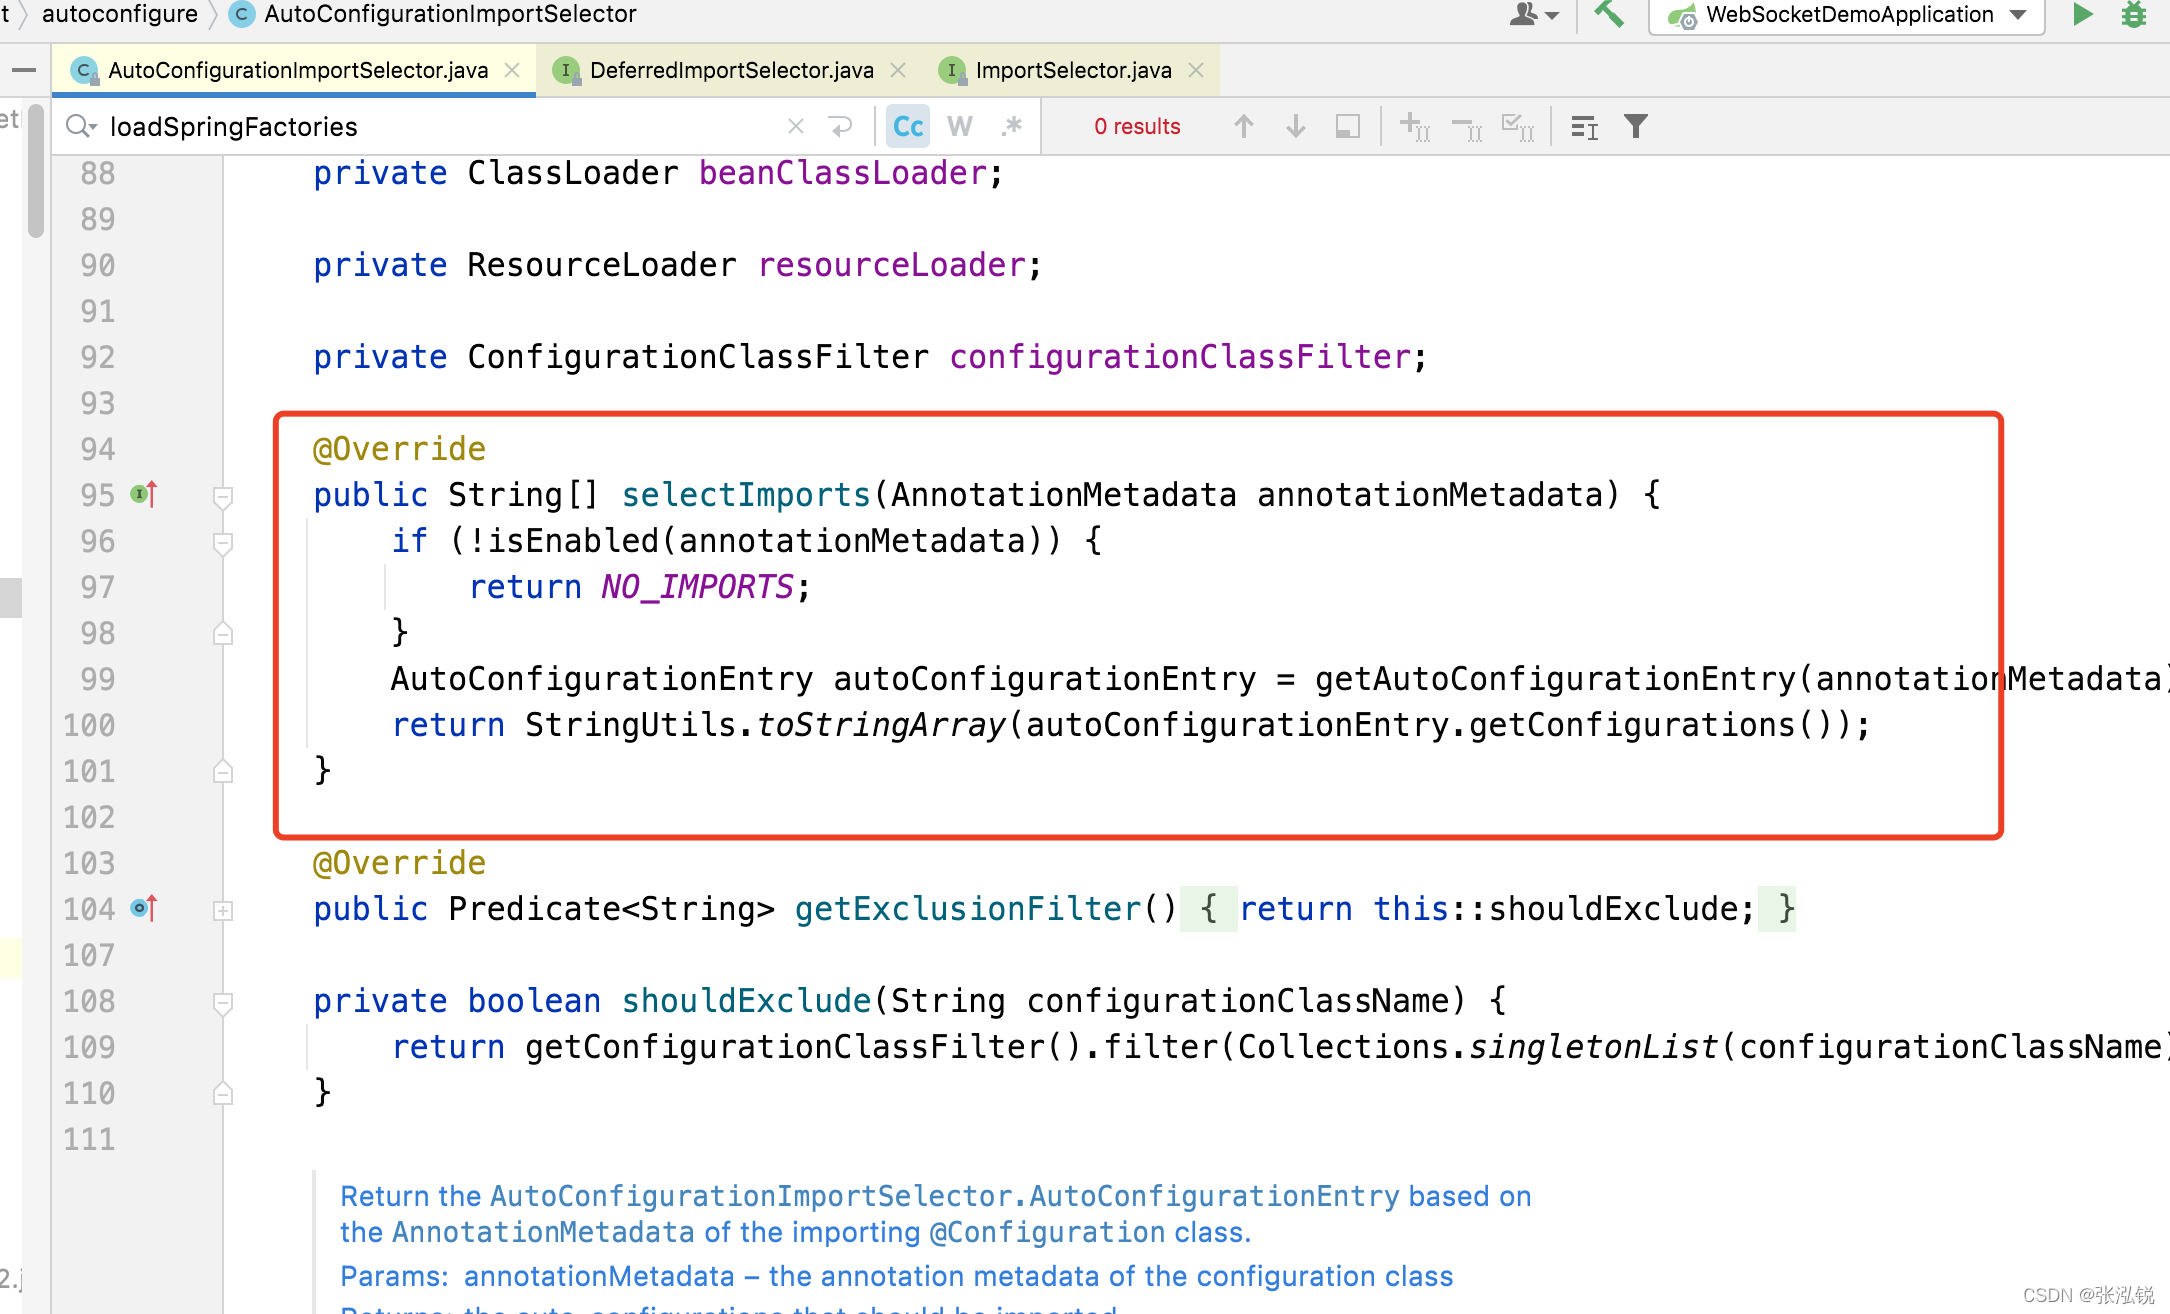This screenshot has width=2170, height=1314.
Task: Go to previous search occurrence arrow
Action: pos(1243,127)
